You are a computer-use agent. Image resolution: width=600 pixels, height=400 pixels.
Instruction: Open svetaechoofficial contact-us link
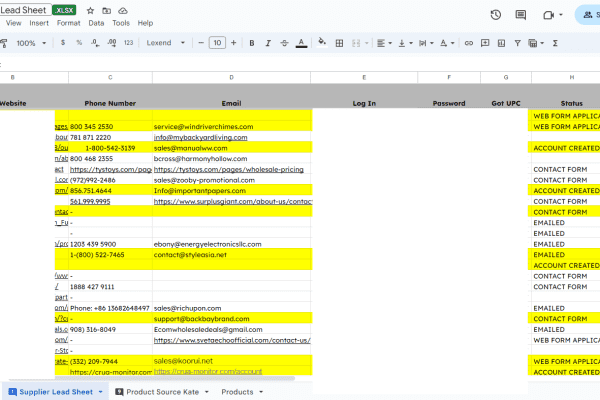(x=232, y=340)
